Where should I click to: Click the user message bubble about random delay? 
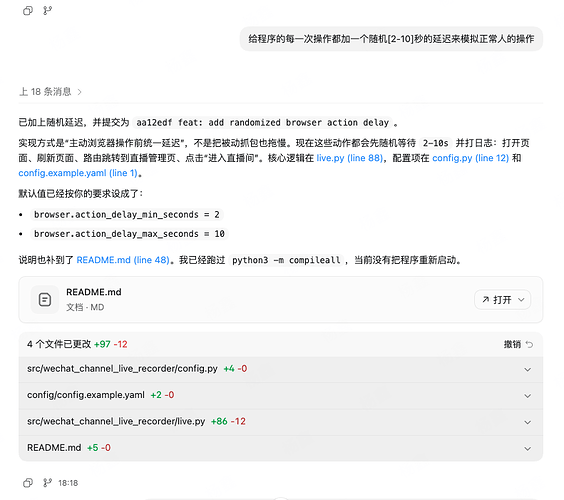pyautogui.click(x=391, y=39)
